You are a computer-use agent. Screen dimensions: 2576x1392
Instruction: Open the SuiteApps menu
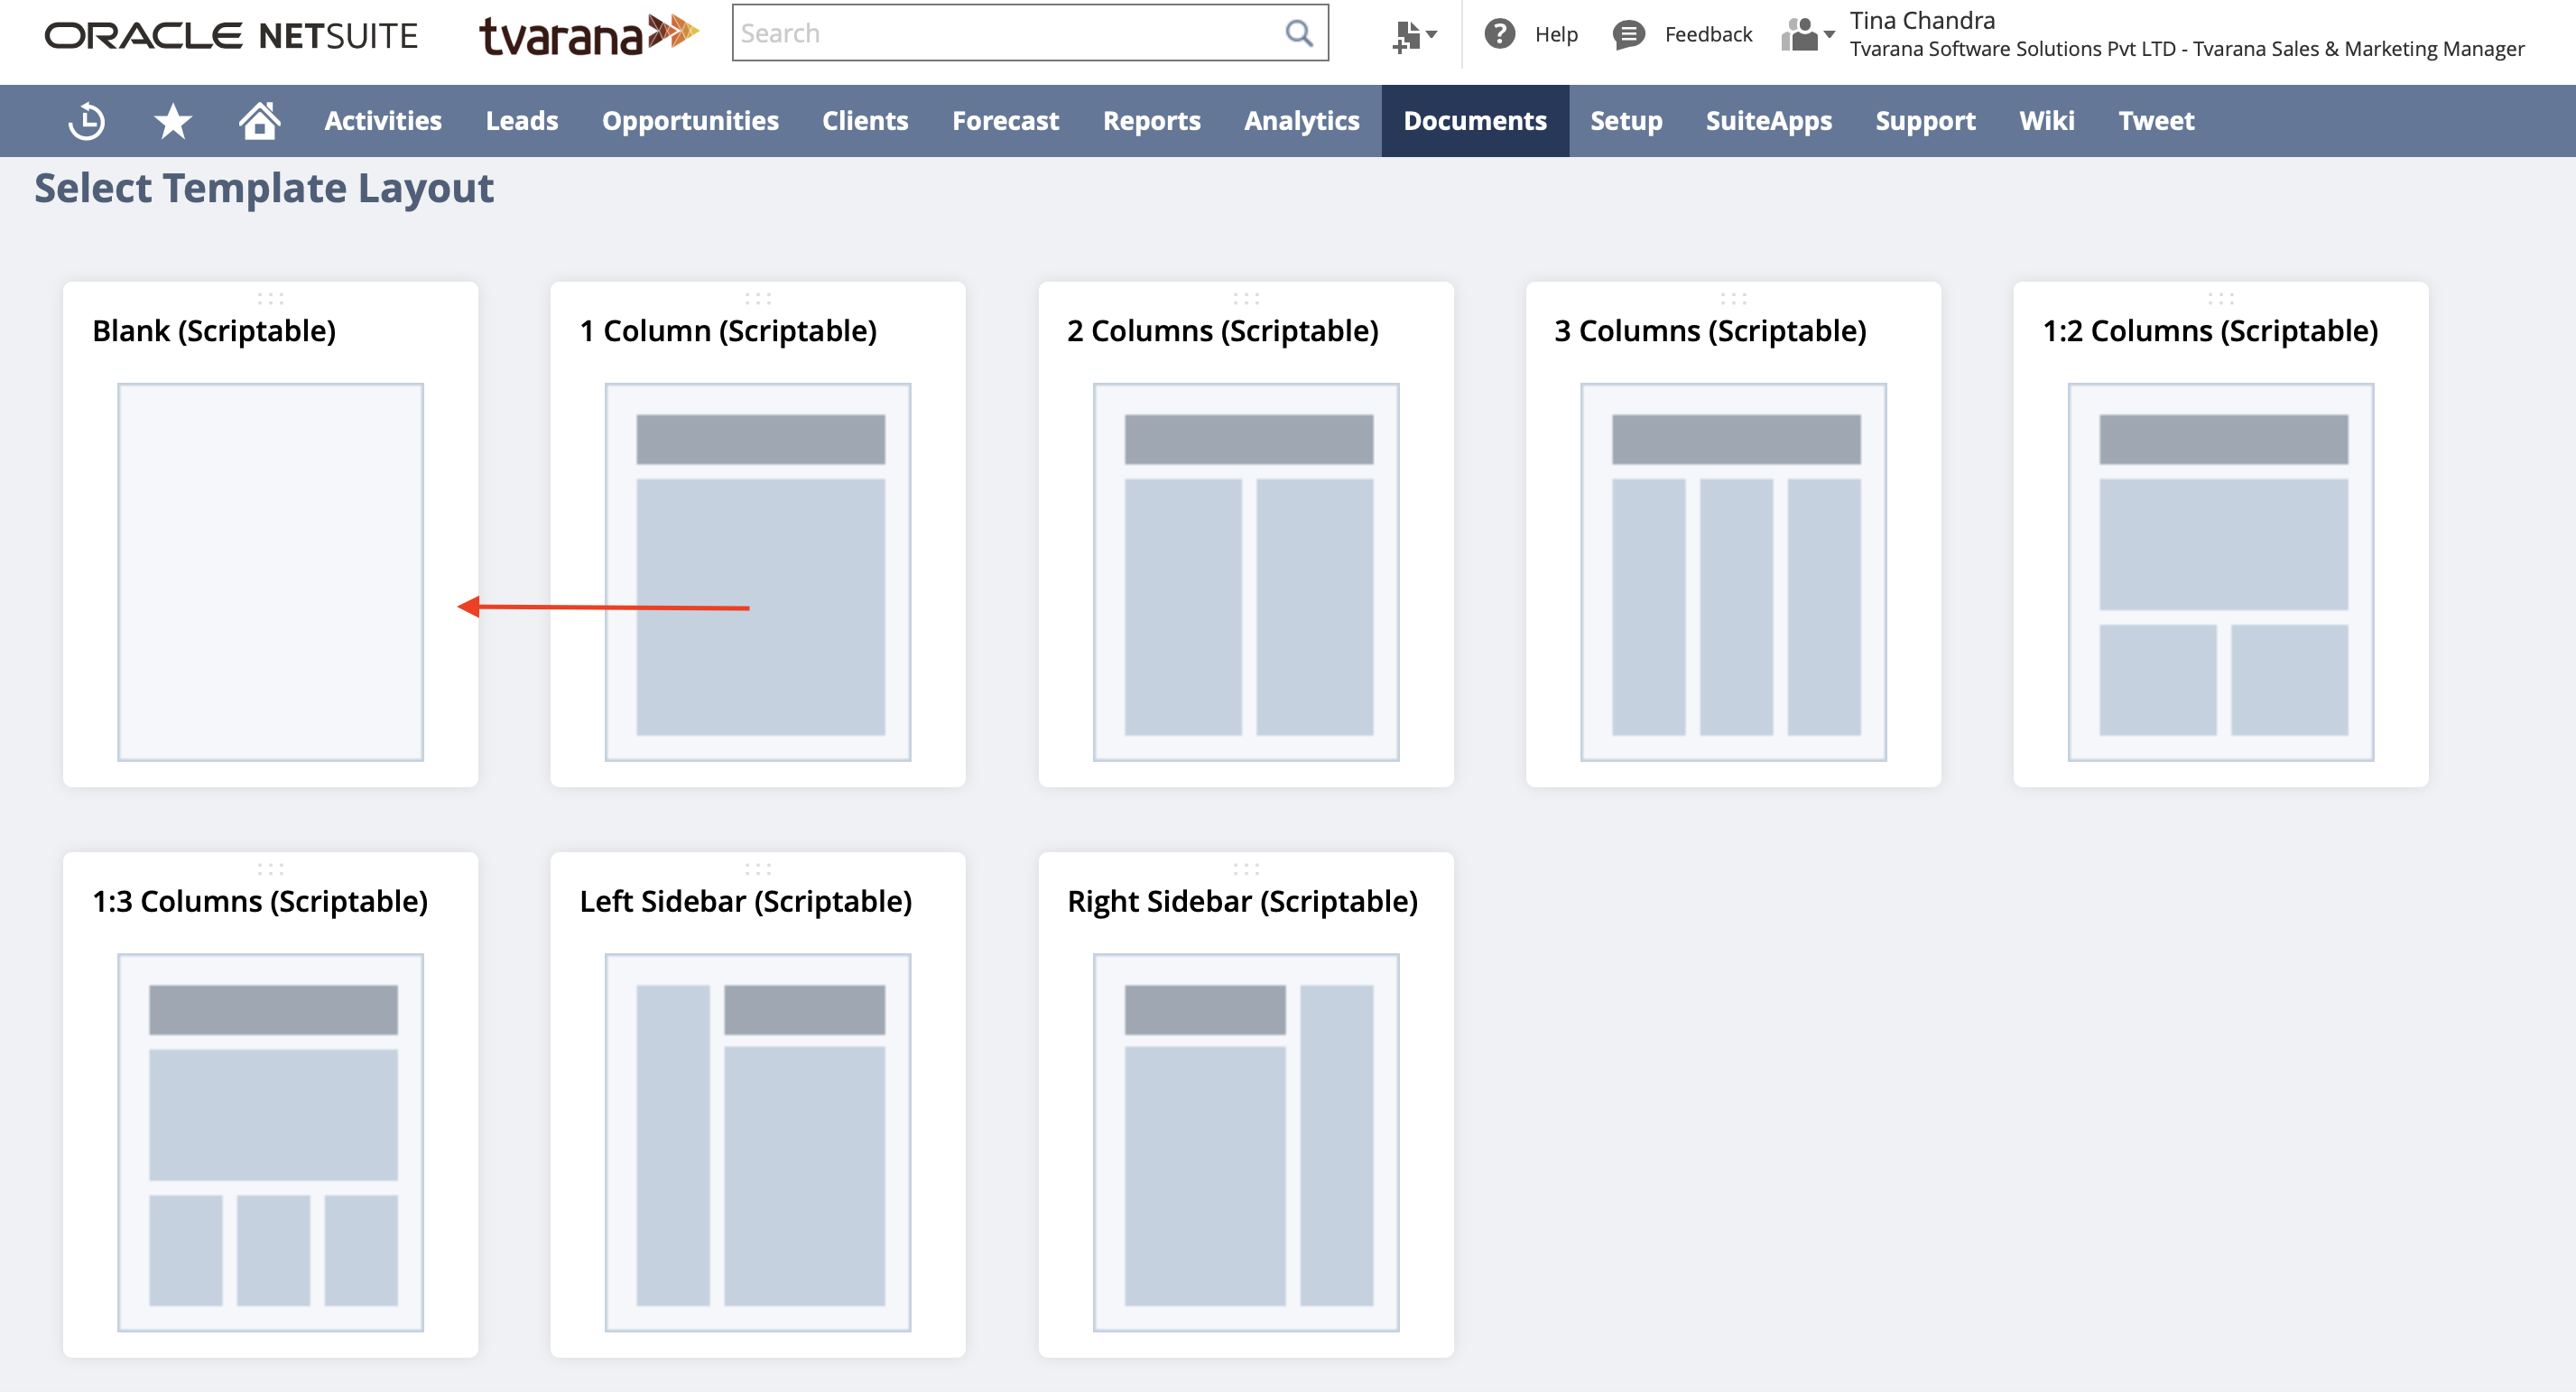[x=1768, y=121]
